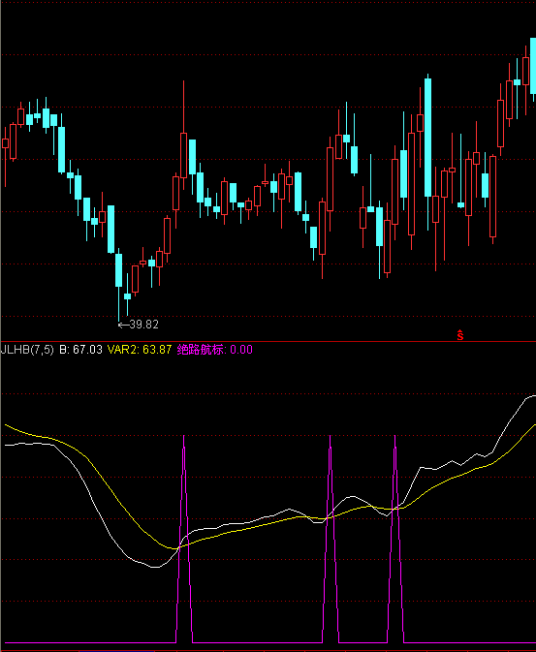Click the 39.82 low price label
536x652 pixels.
tap(144, 324)
